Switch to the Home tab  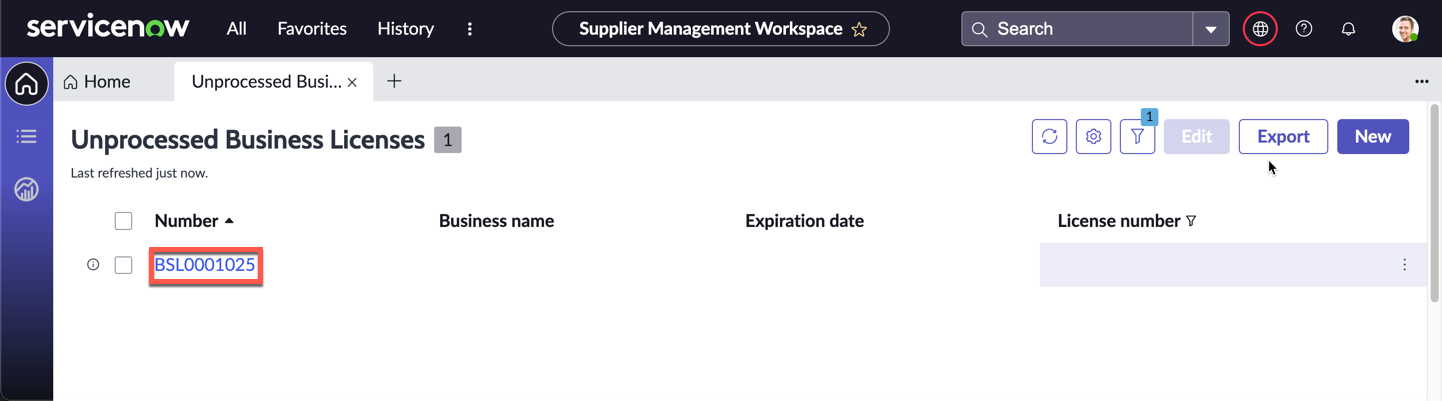click(x=98, y=82)
